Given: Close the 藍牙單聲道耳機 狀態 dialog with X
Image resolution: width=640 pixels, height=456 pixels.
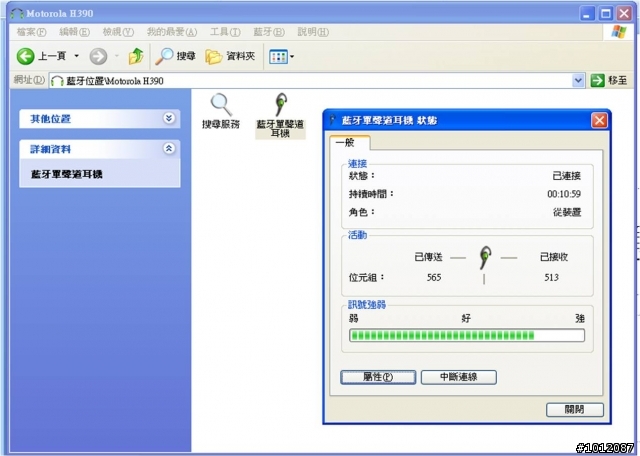Looking at the screenshot, I should 599,120.
